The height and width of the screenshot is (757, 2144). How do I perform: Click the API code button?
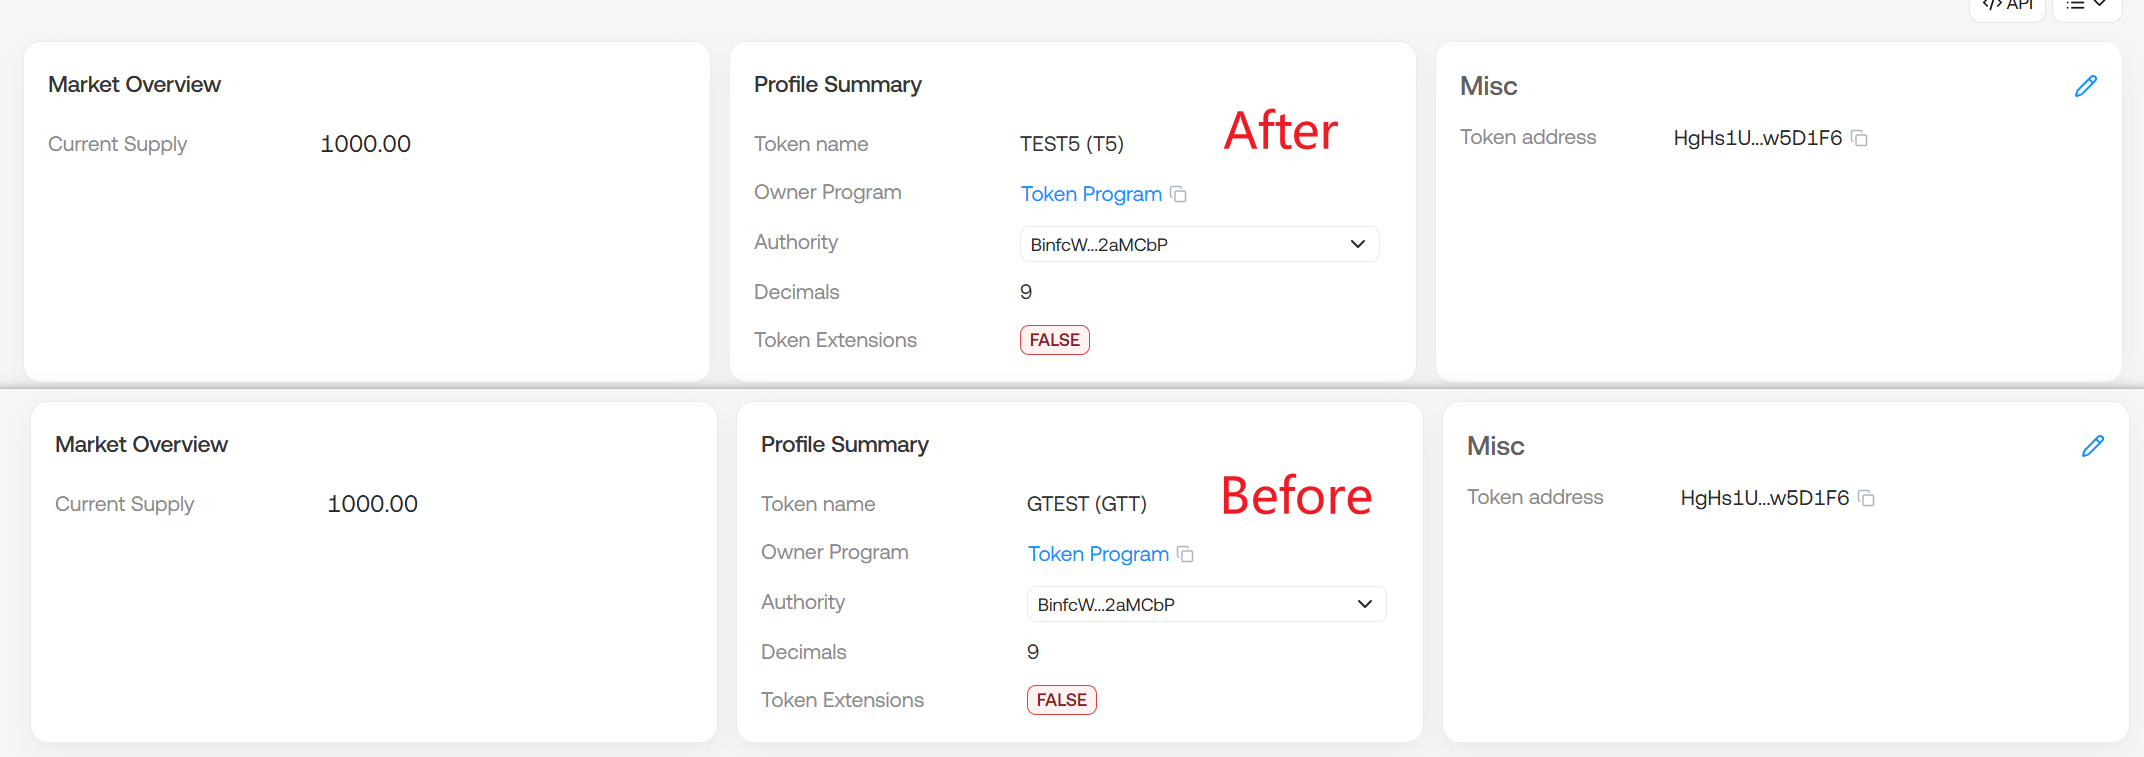(x=2007, y=6)
